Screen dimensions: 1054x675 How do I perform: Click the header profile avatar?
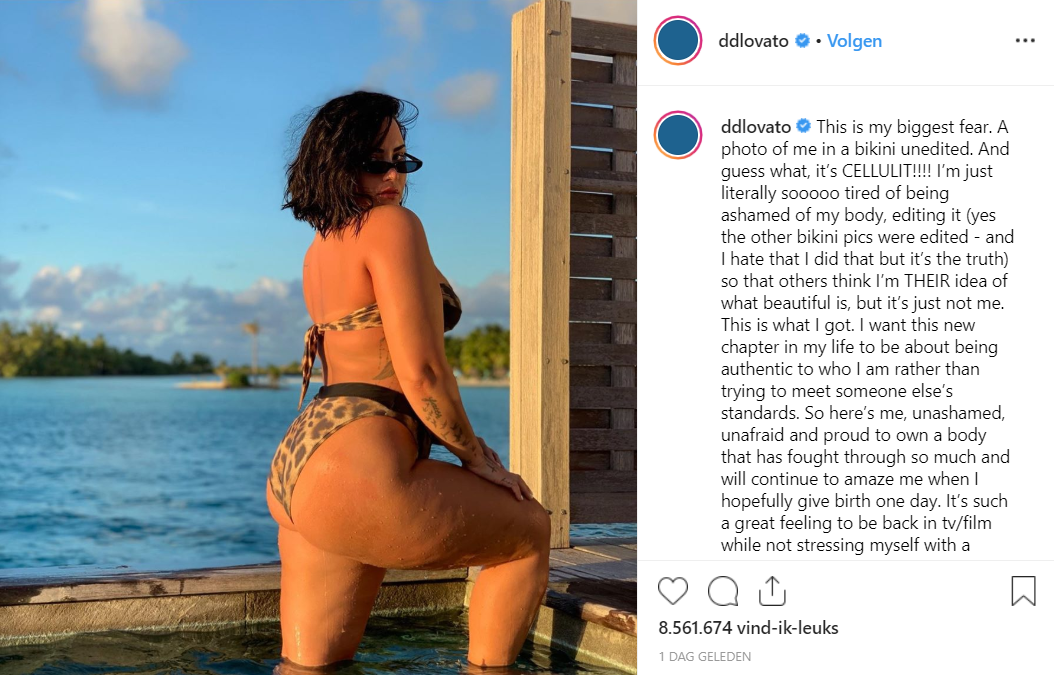678,40
